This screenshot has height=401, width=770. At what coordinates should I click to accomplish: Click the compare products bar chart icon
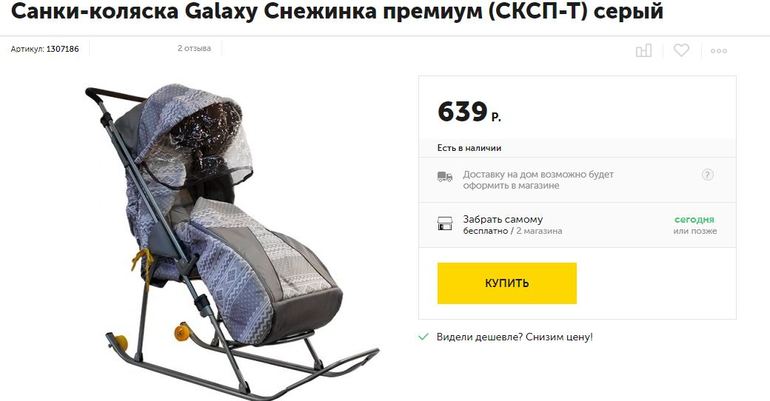click(x=643, y=50)
